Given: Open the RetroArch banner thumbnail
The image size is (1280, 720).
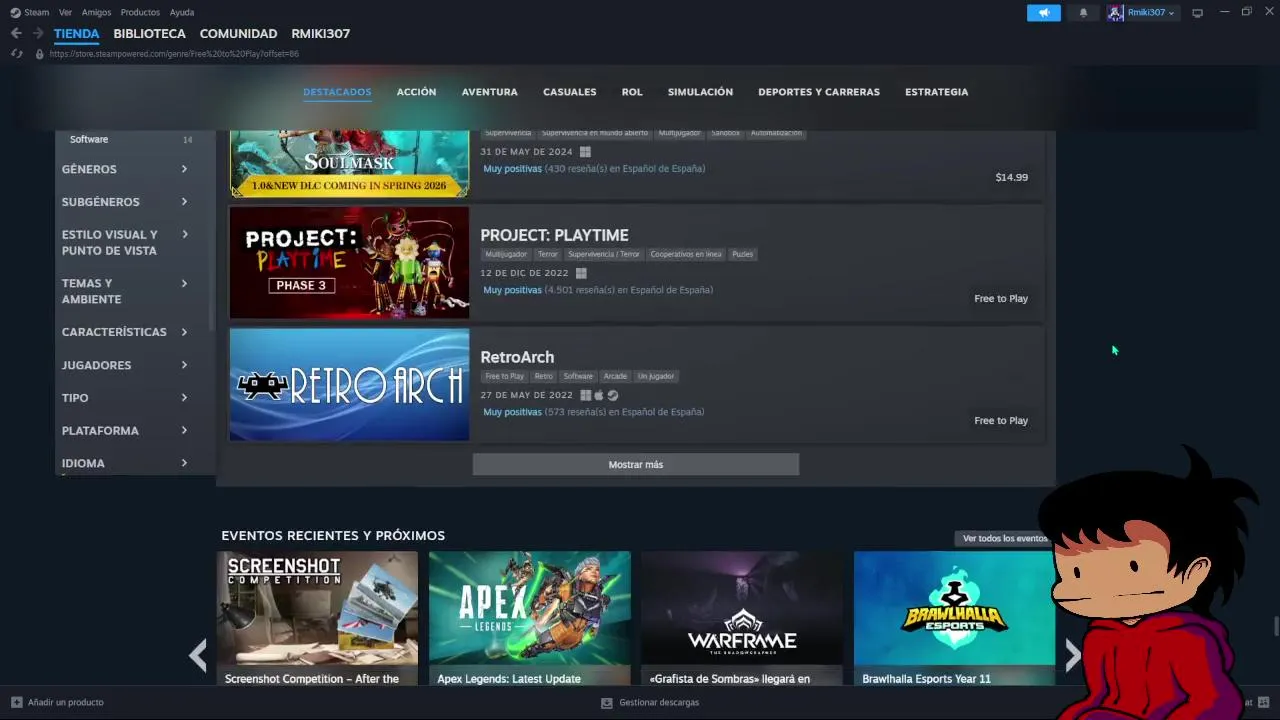Looking at the screenshot, I should click(x=349, y=385).
